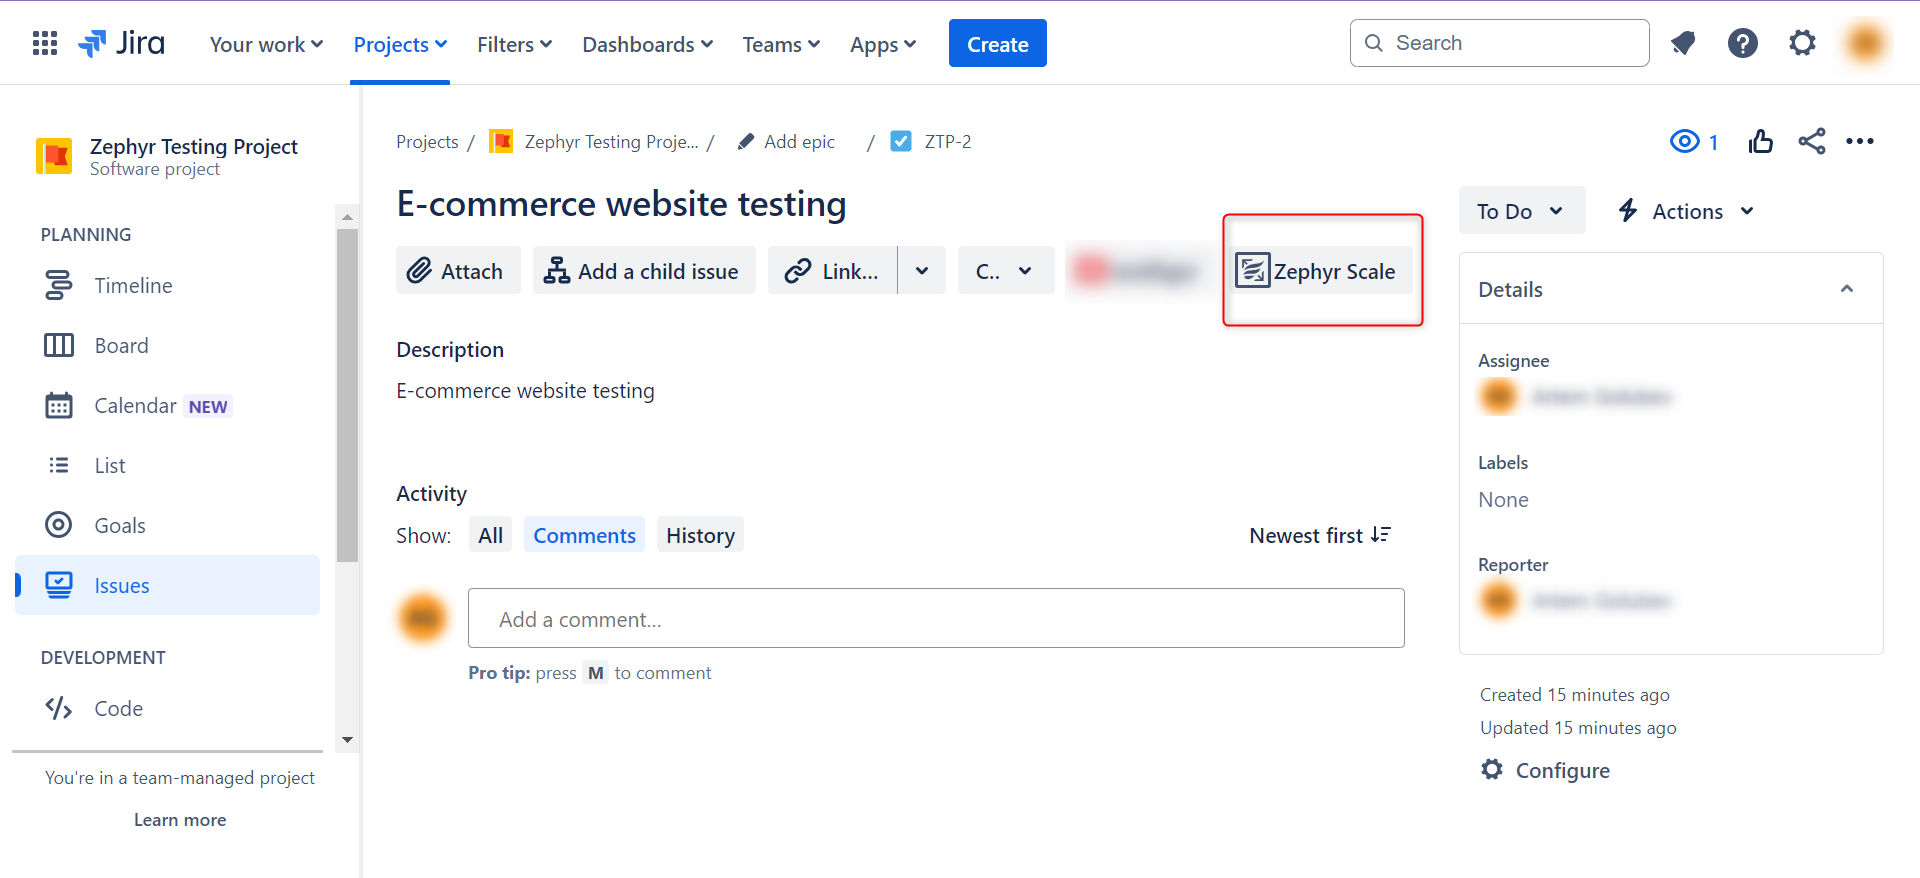
Task: Open the three-dot more actions menu
Action: pyautogui.click(x=1859, y=142)
